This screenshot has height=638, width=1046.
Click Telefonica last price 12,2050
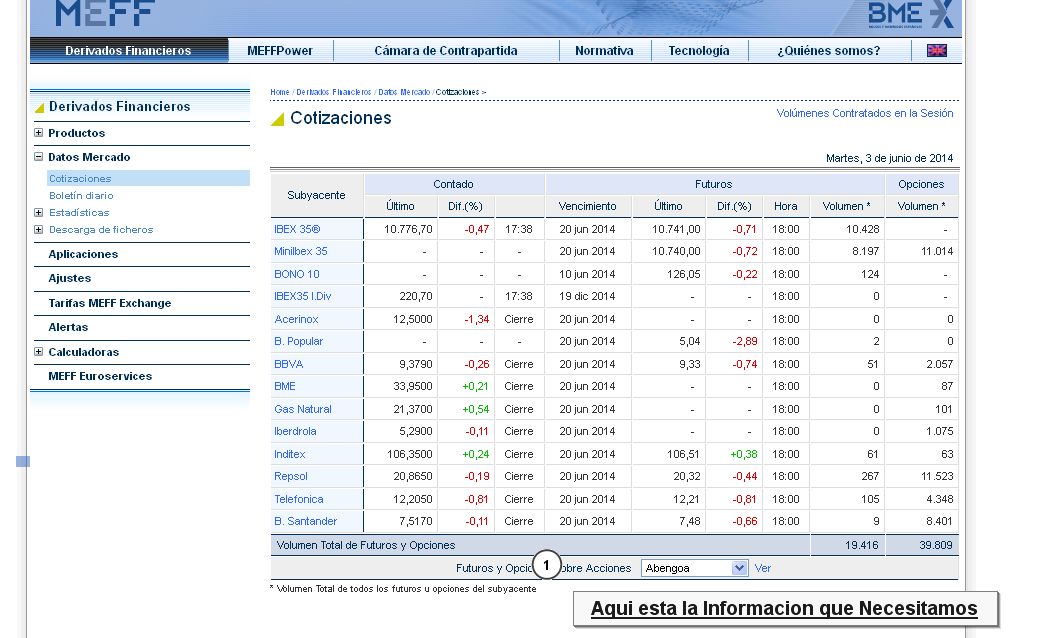[412, 499]
